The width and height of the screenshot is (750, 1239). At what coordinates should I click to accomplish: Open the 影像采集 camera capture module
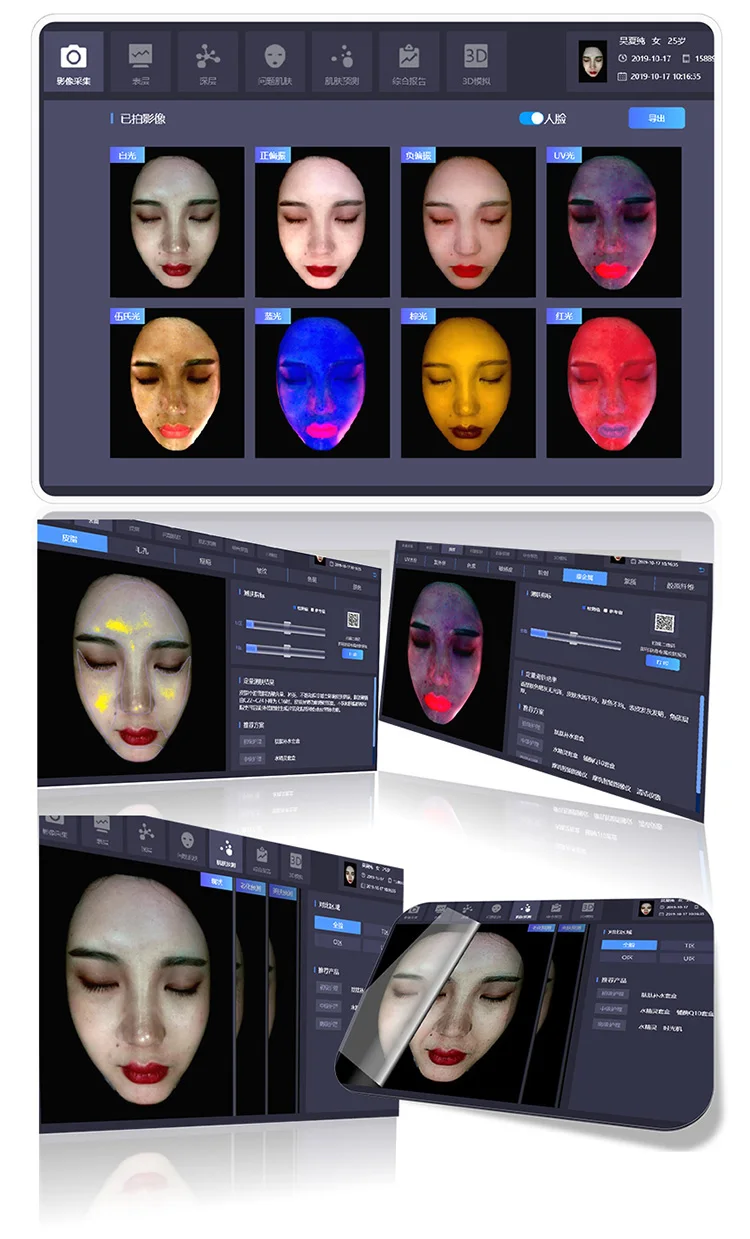tap(74, 62)
